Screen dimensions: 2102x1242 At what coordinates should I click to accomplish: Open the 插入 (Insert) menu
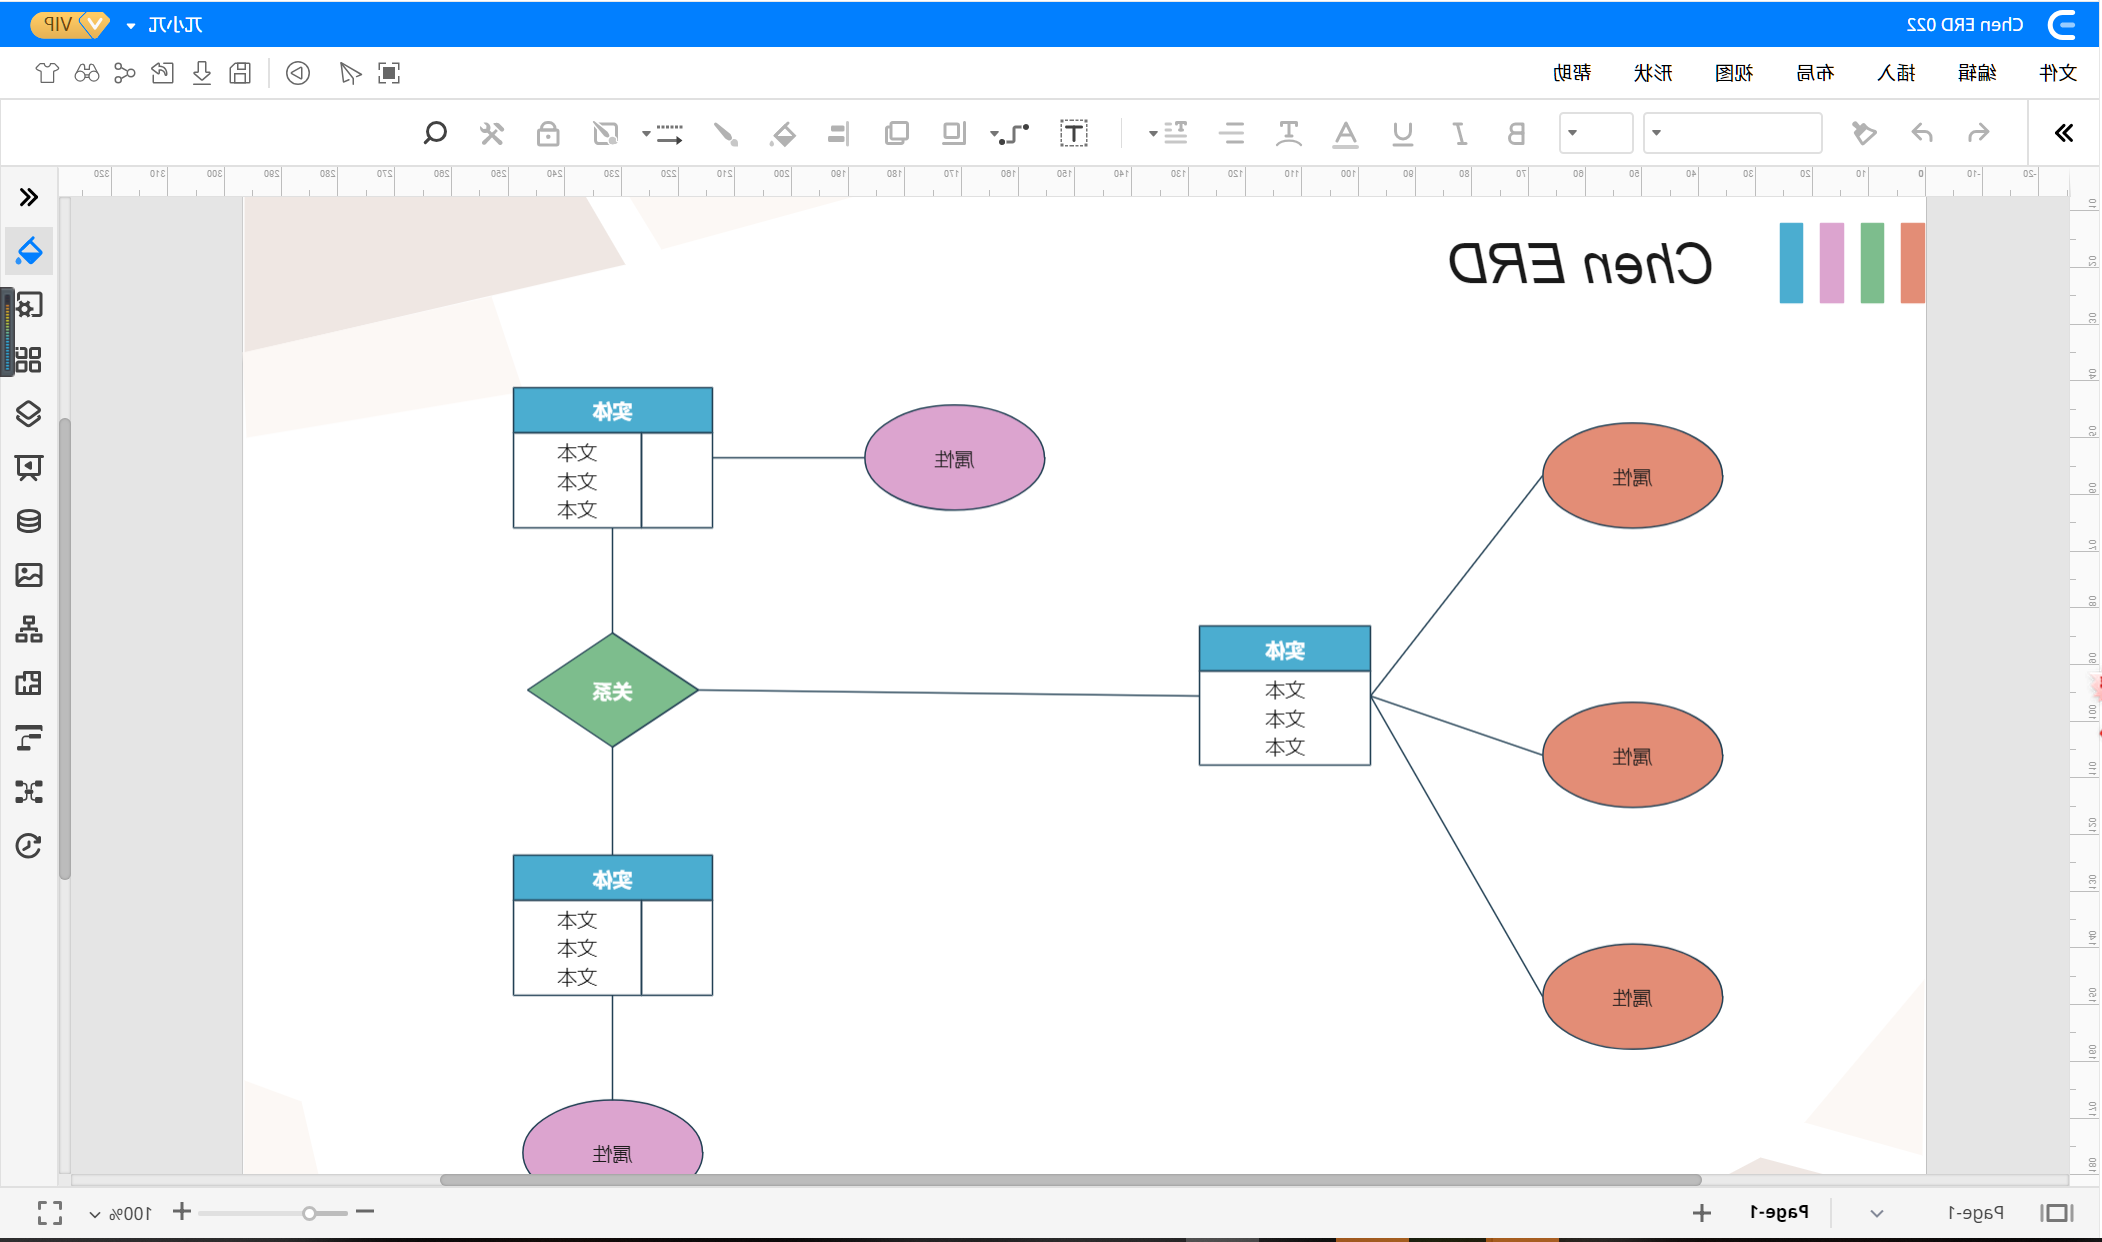coord(1896,73)
